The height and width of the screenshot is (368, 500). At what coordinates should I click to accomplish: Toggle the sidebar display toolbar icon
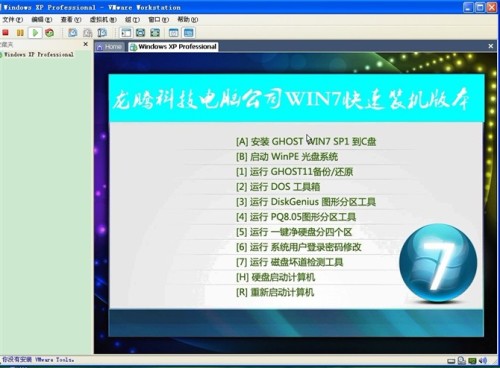click(x=126, y=33)
